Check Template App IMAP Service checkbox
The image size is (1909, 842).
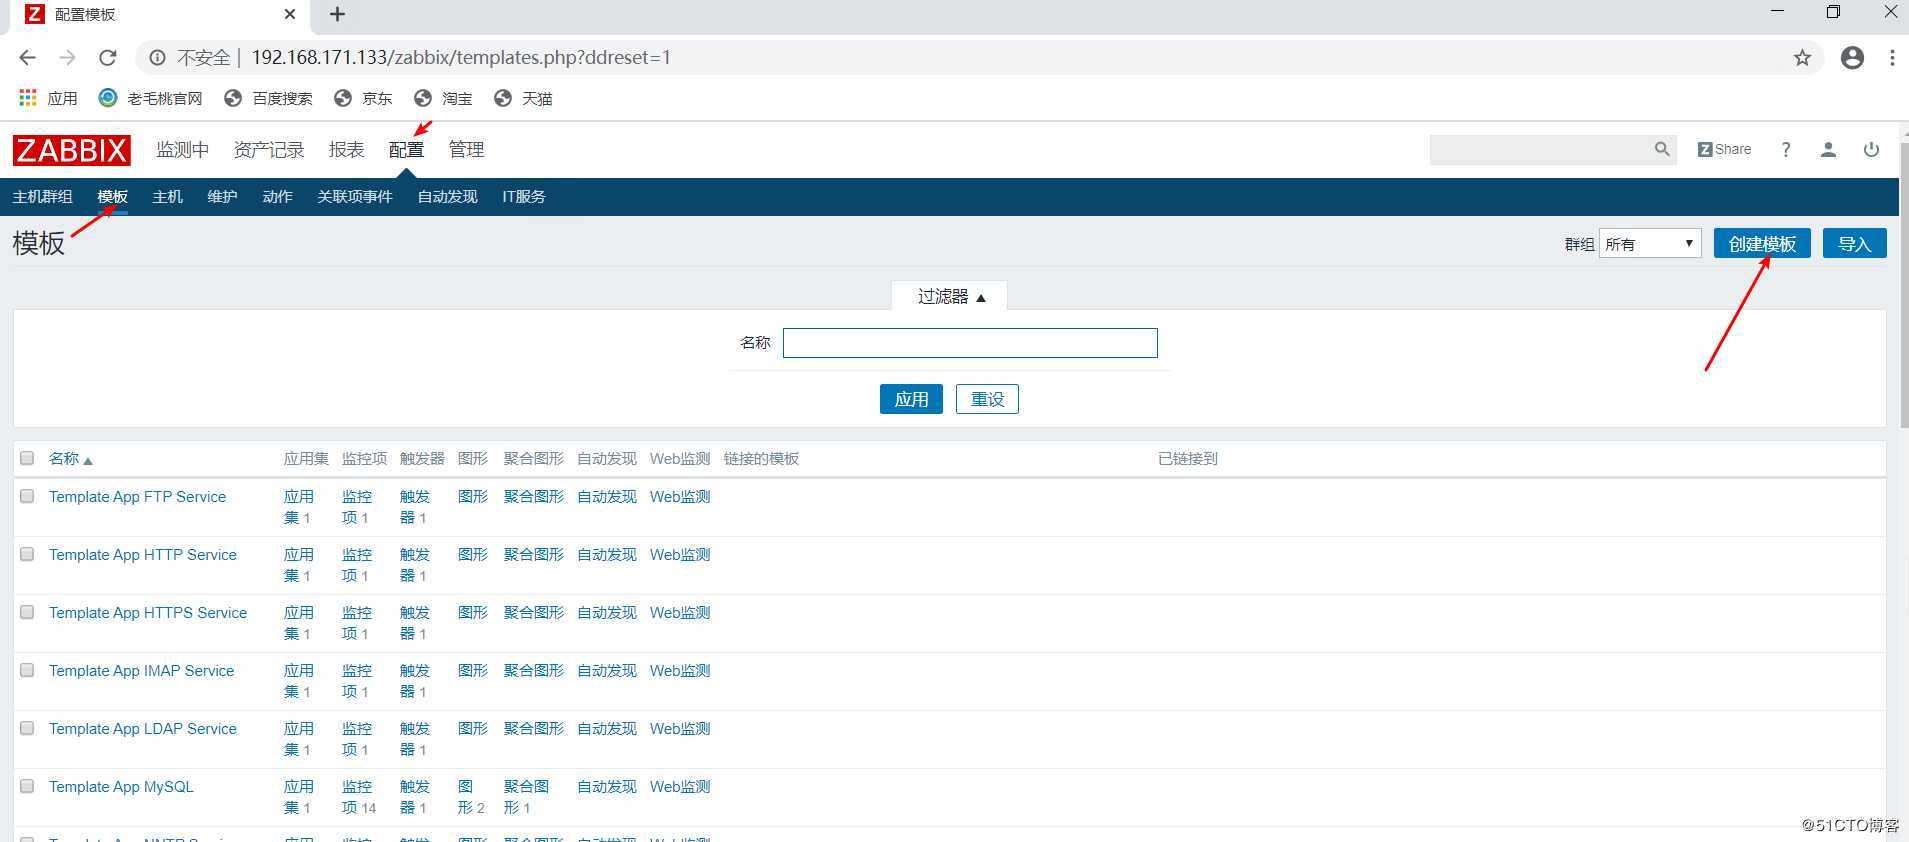click(27, 670)
